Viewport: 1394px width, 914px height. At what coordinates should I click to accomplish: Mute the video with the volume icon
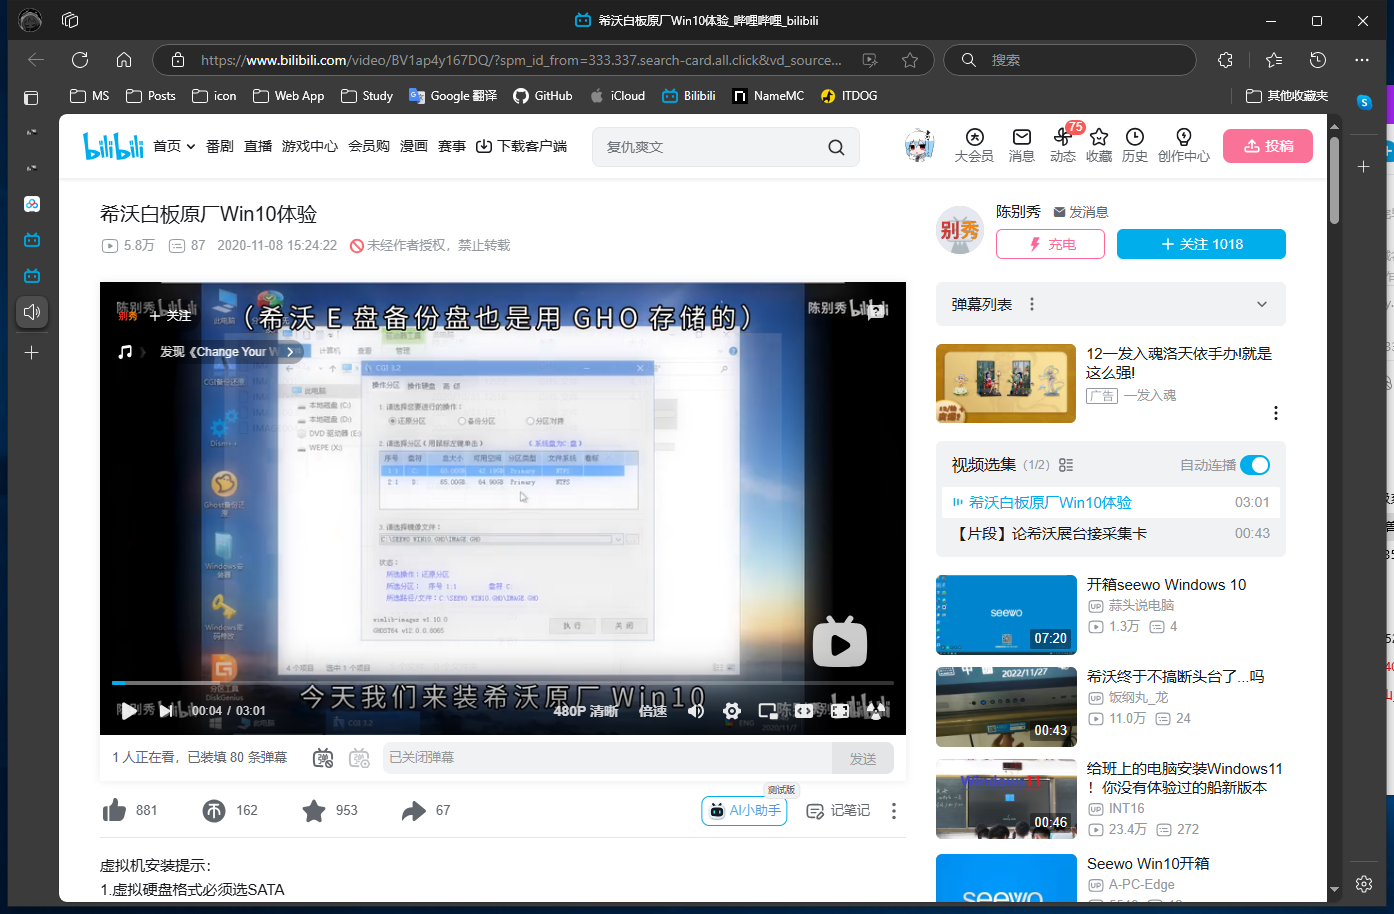(696, 711)
